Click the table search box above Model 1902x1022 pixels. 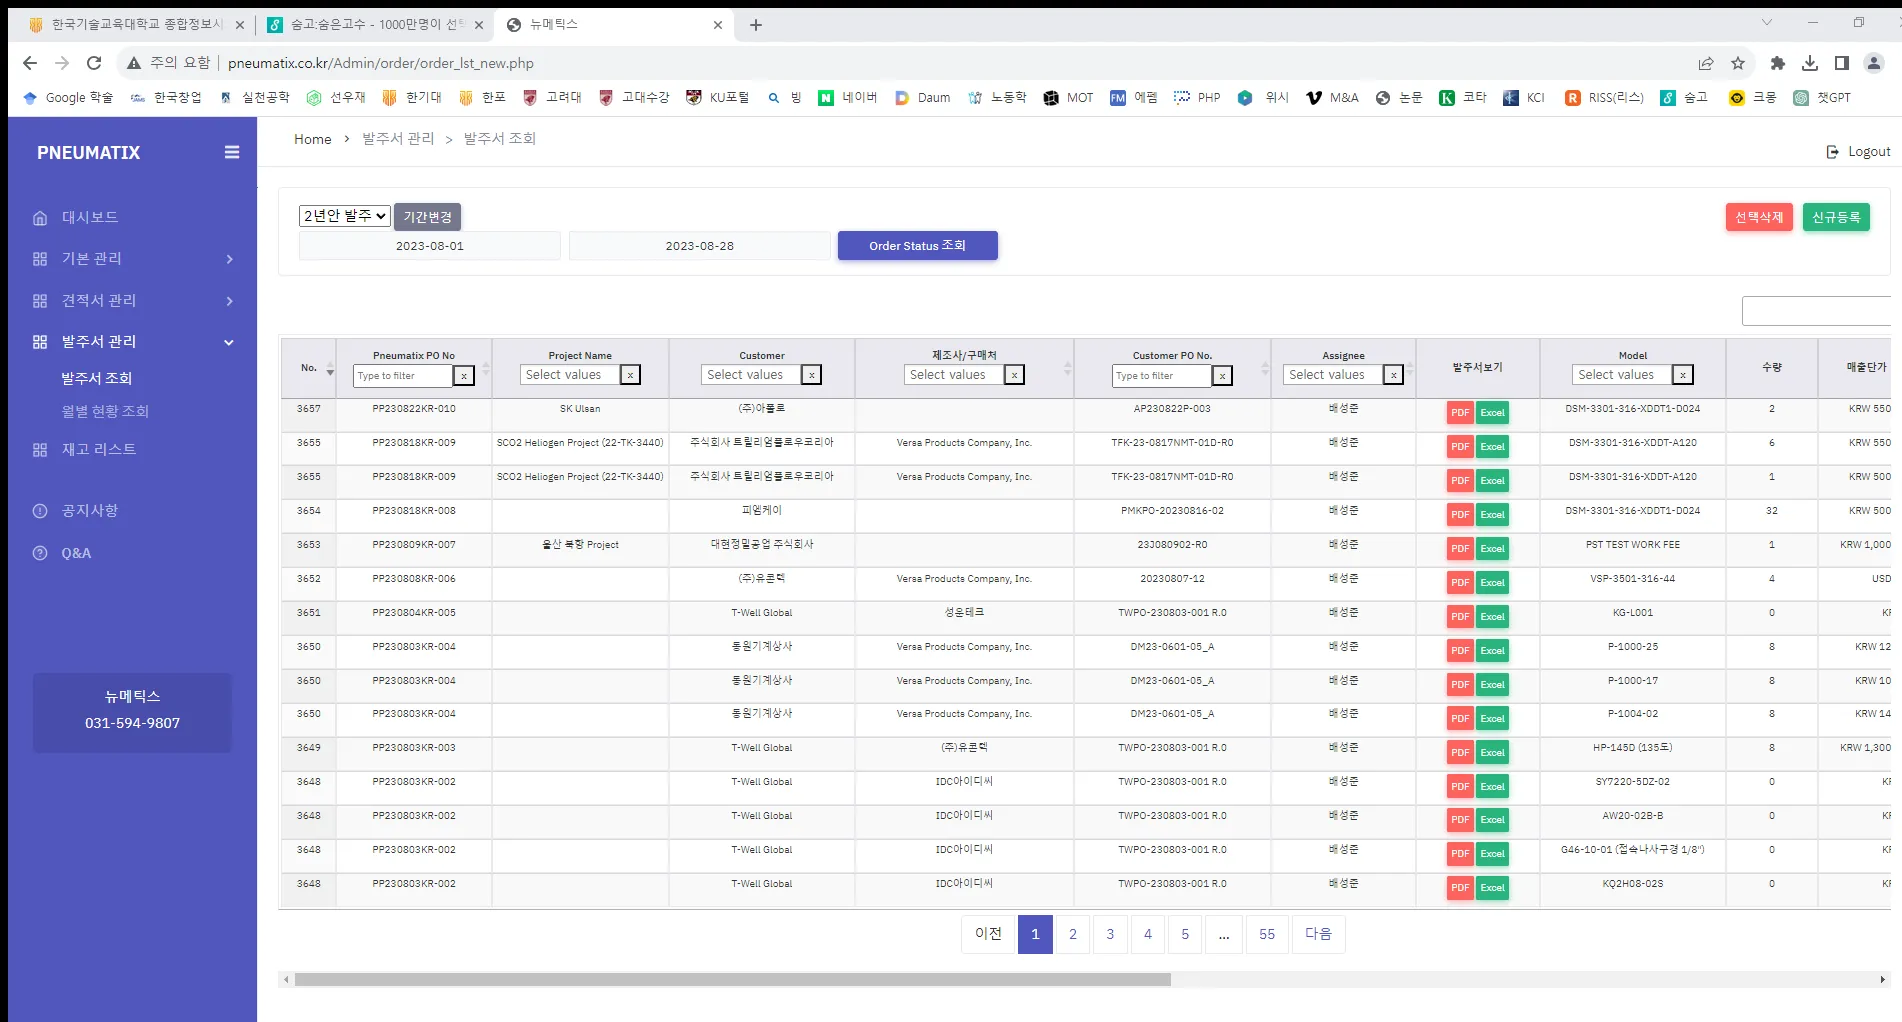point(1816,311)
